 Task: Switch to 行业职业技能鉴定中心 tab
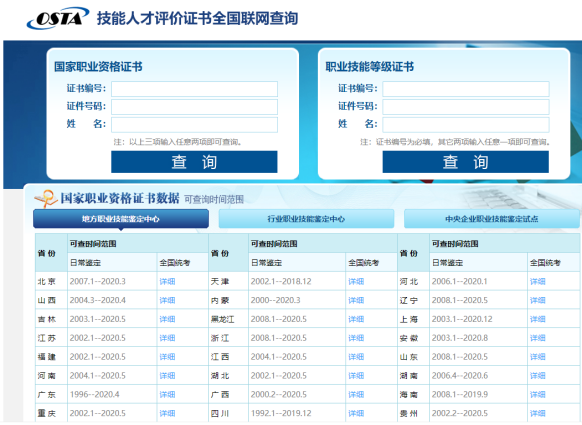[x=306, y=219]
